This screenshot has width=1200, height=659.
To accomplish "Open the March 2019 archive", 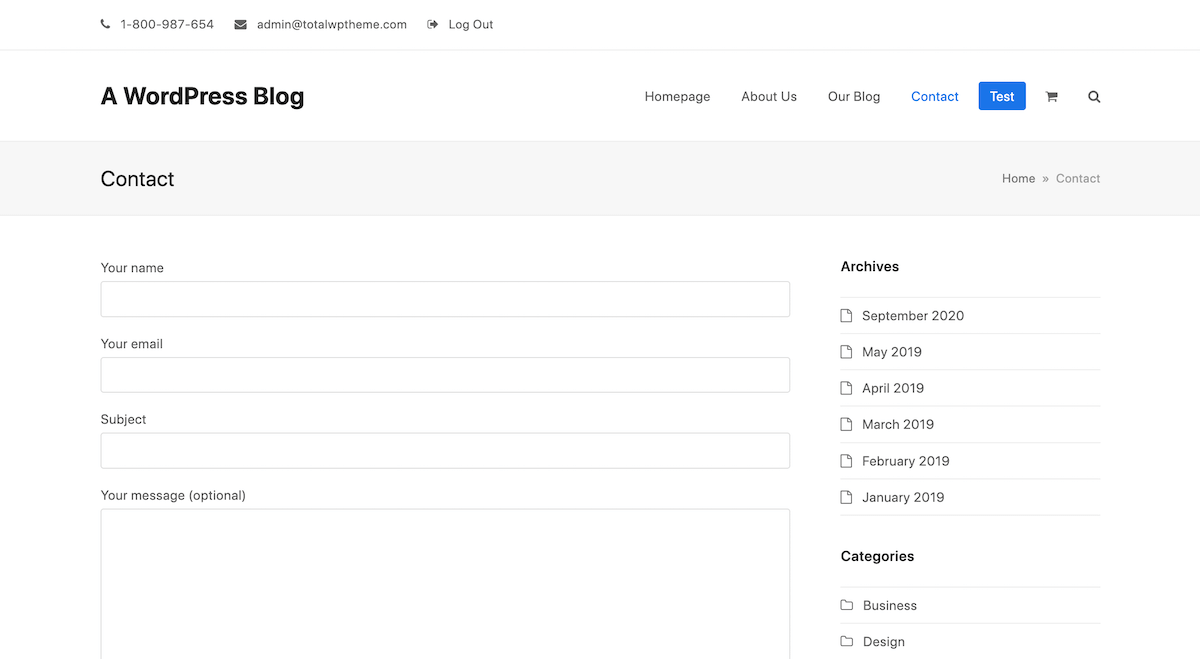I will [x=898, y=424].
